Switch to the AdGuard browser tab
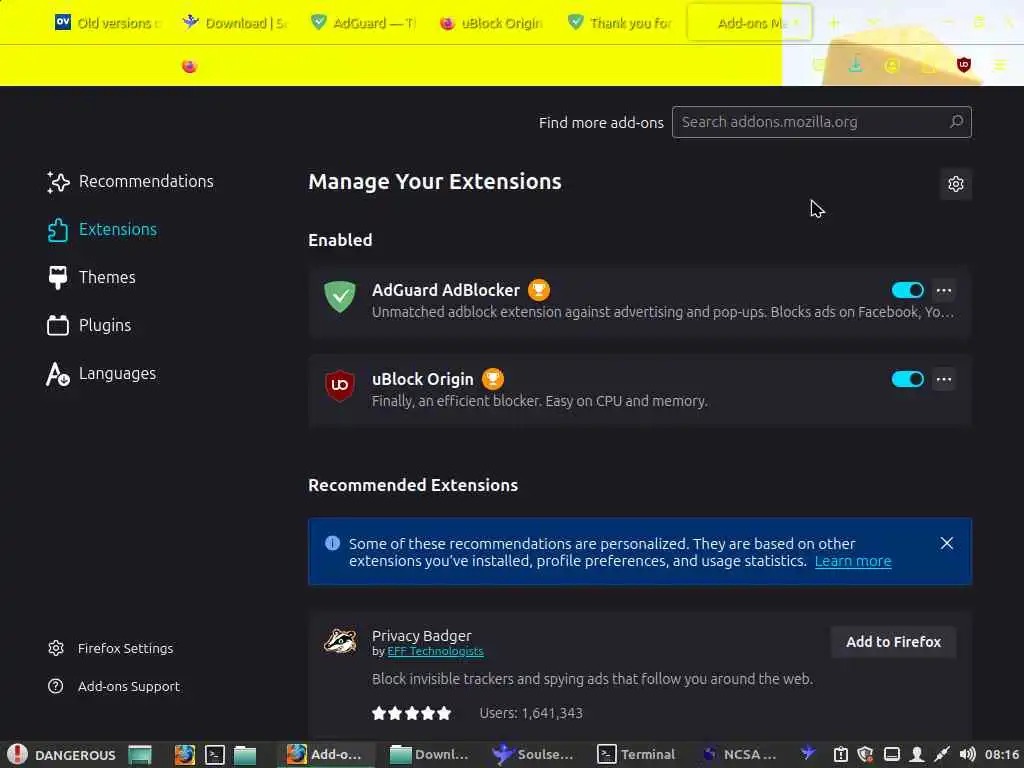 [363, 23]
